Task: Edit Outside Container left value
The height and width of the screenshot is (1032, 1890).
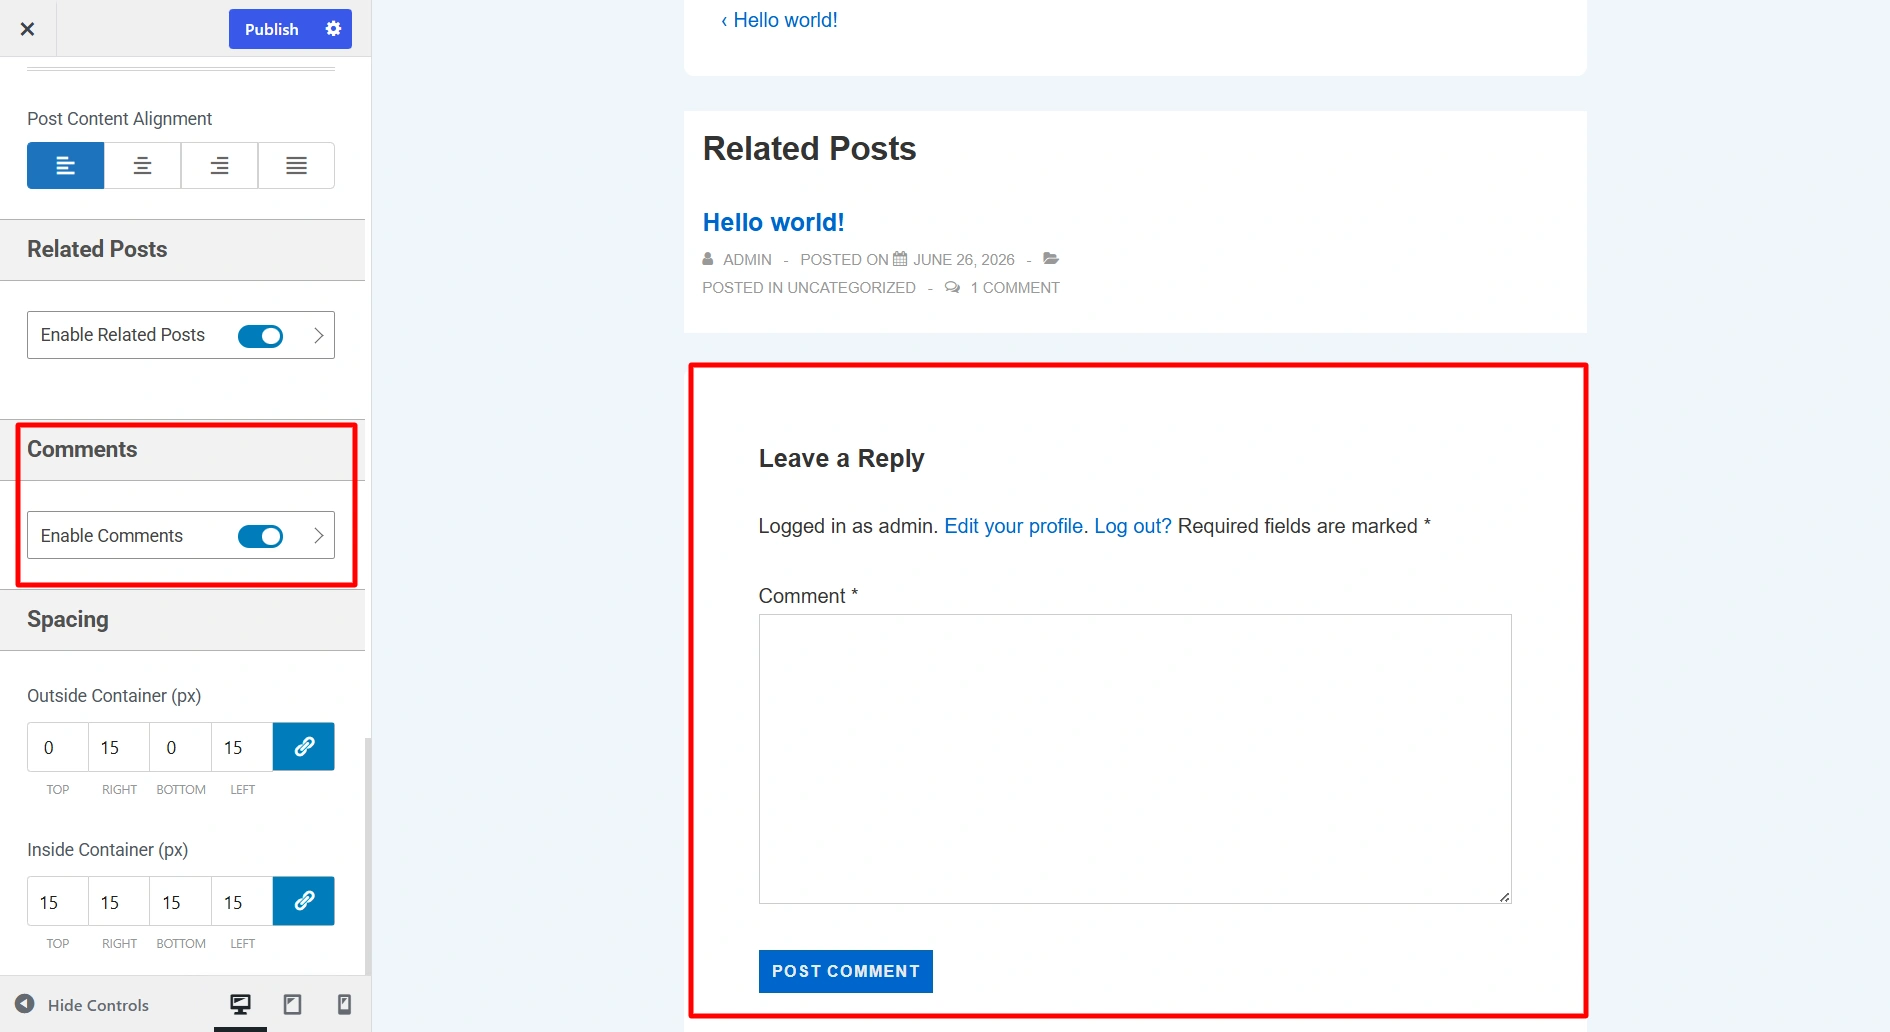Action: coord(242,747)
